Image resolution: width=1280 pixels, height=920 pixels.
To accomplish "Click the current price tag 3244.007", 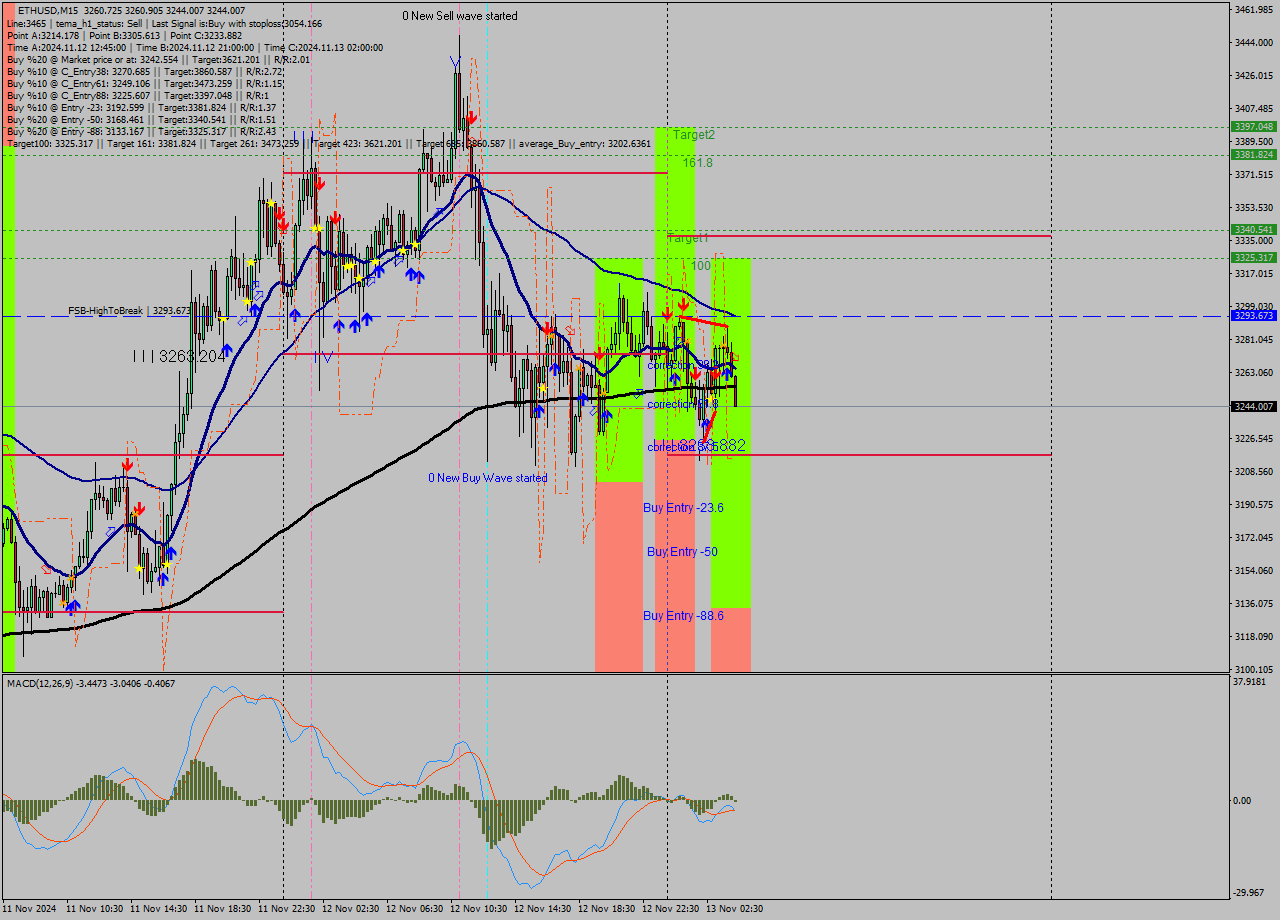I will (1253, 407).
